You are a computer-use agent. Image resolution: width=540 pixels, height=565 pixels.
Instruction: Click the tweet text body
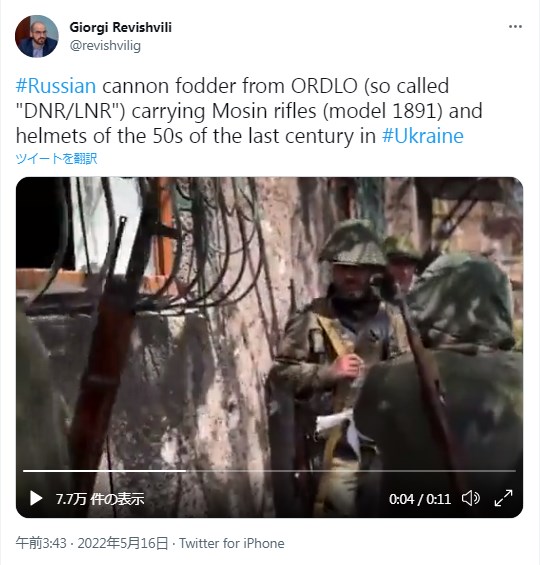249,111
